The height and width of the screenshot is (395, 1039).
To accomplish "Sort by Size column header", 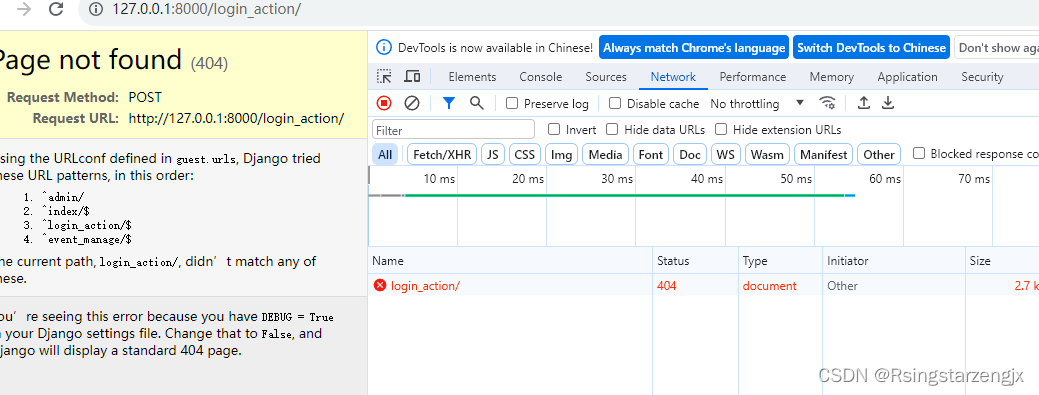I will (1002, 261).
